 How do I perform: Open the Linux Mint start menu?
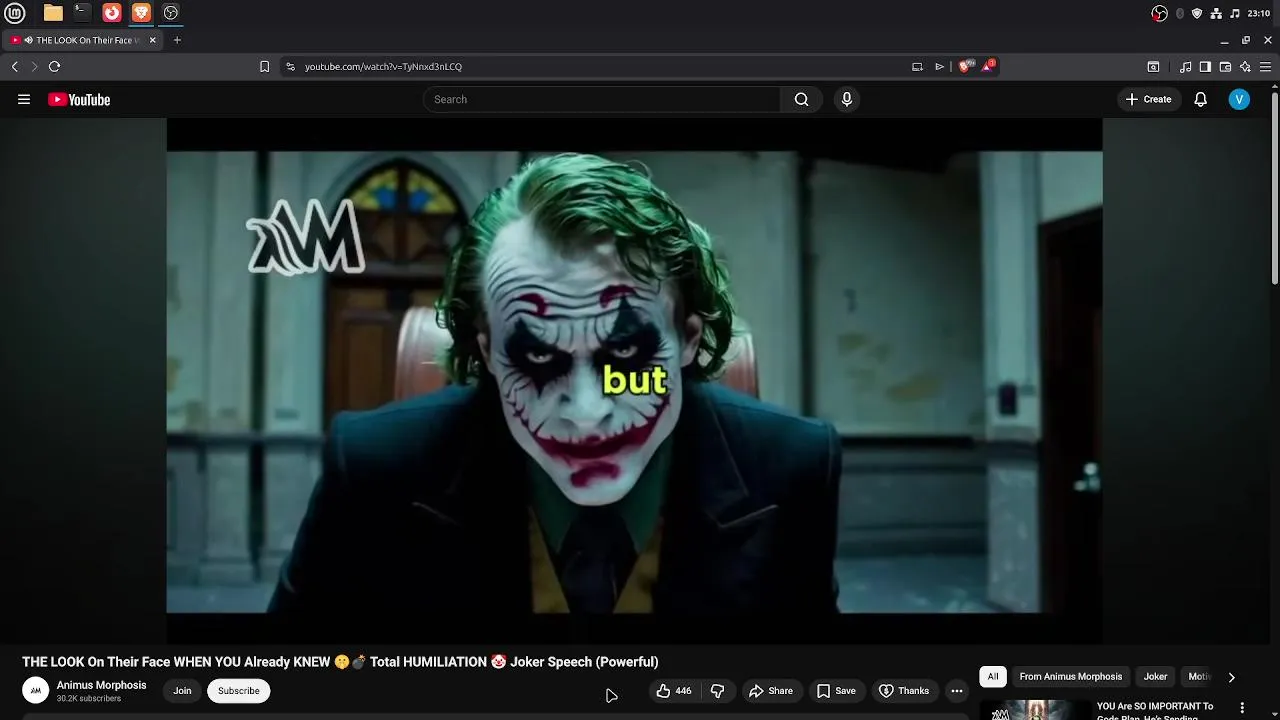(x=14, y=13)
